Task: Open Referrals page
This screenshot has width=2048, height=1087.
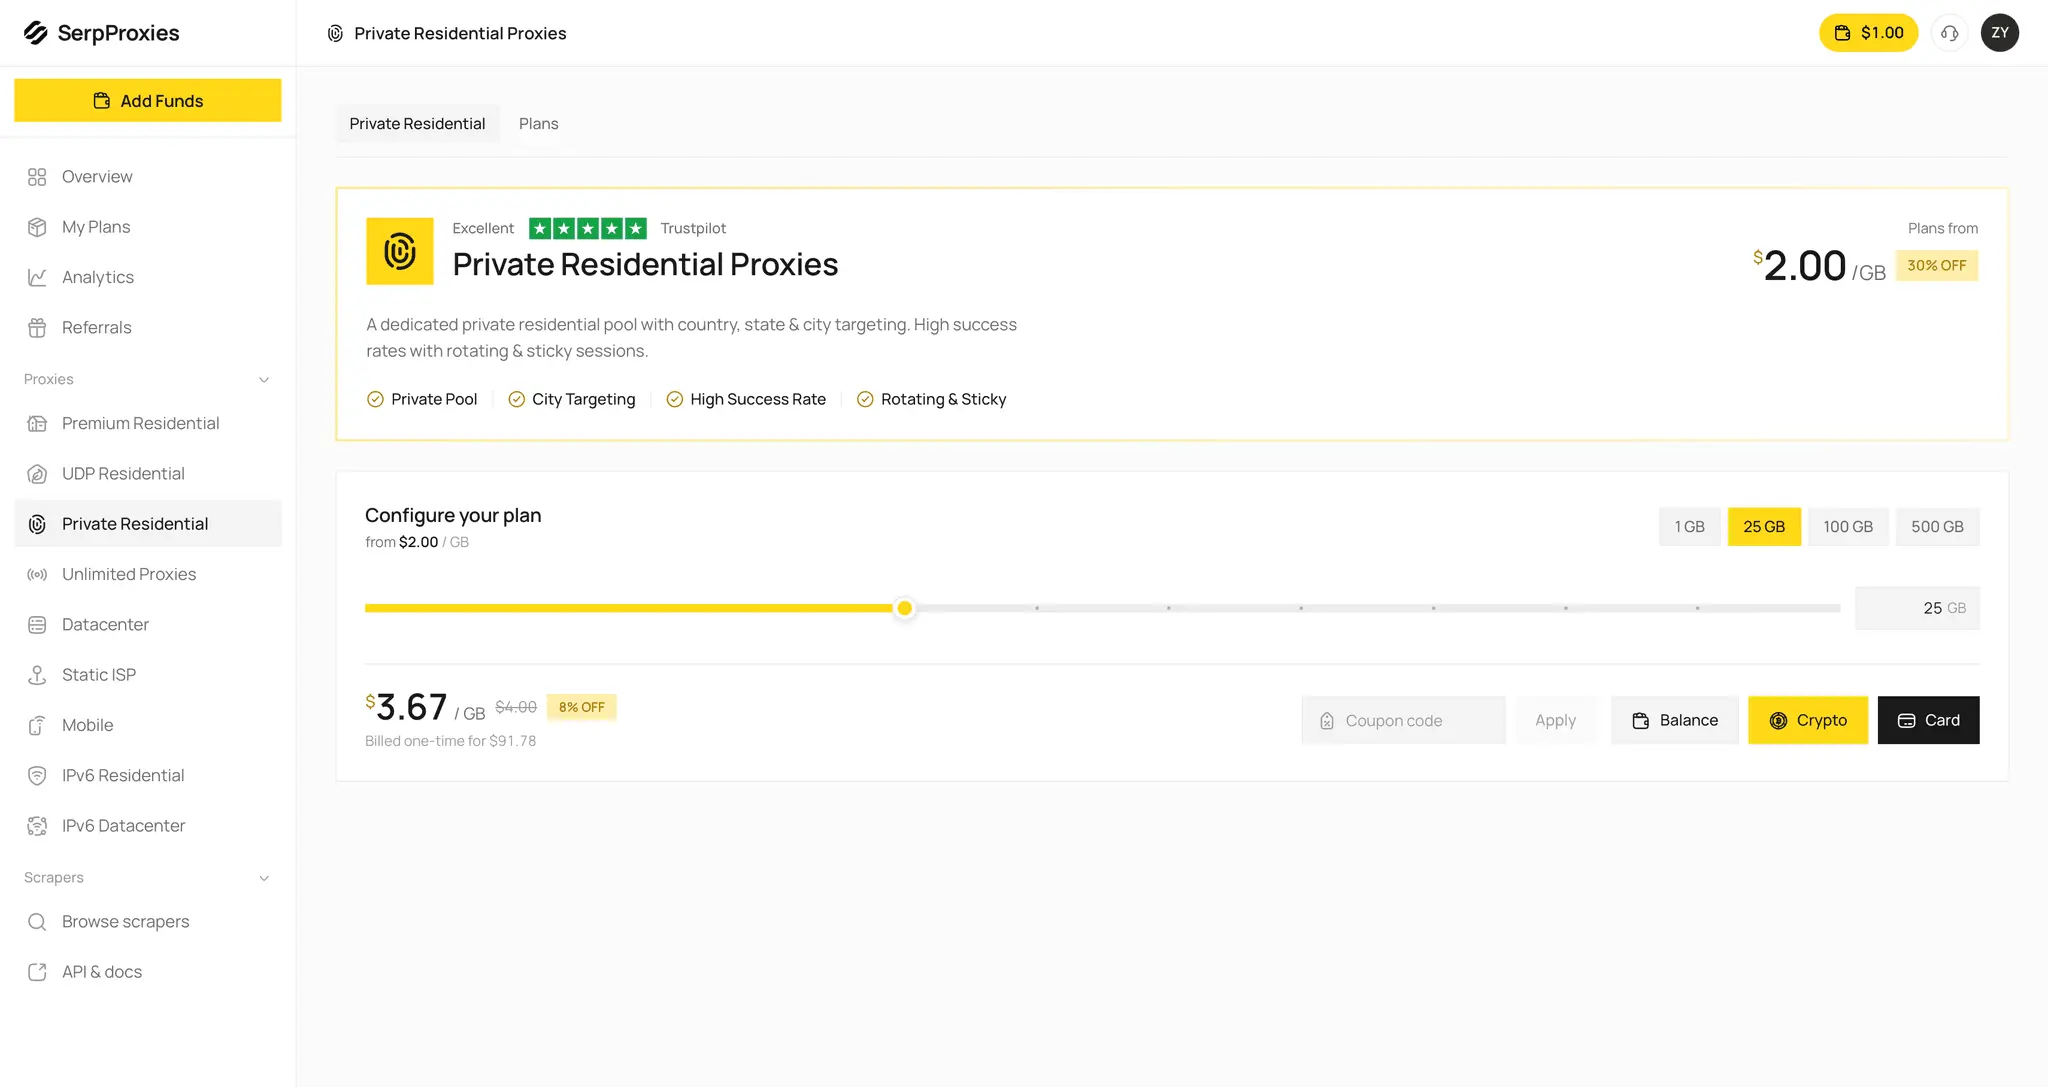Action: point(148,327)
